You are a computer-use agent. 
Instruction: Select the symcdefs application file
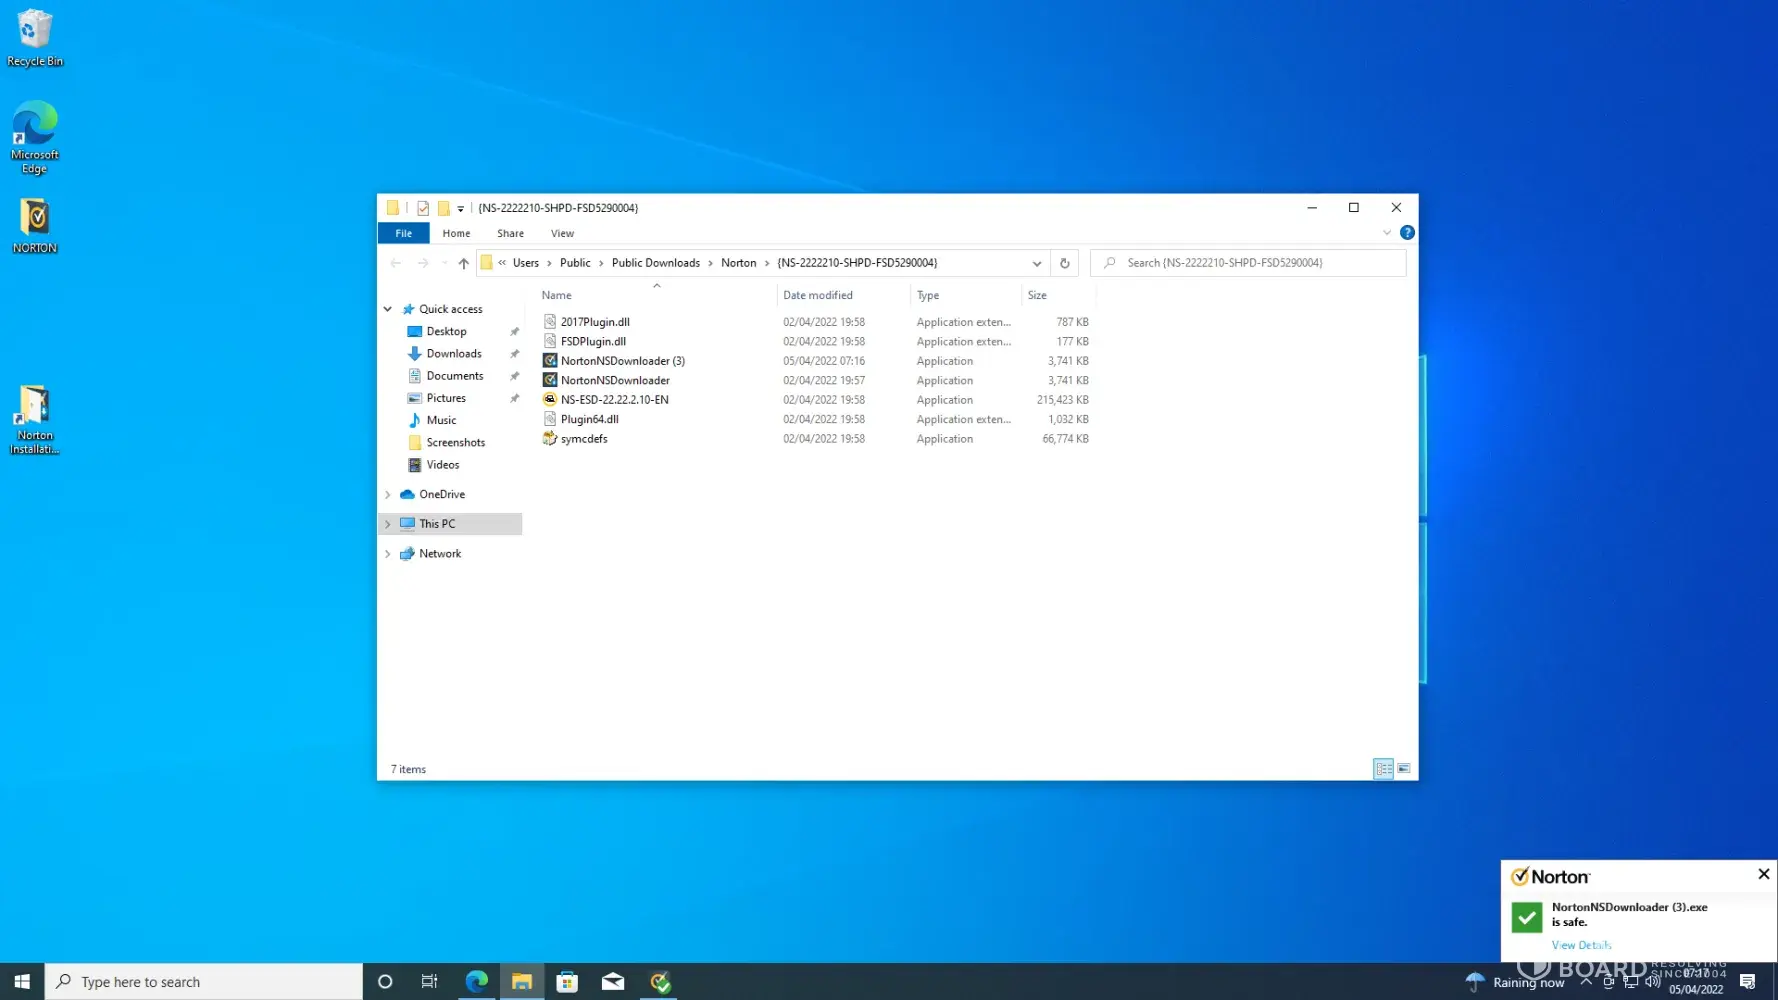pos(584,439)
